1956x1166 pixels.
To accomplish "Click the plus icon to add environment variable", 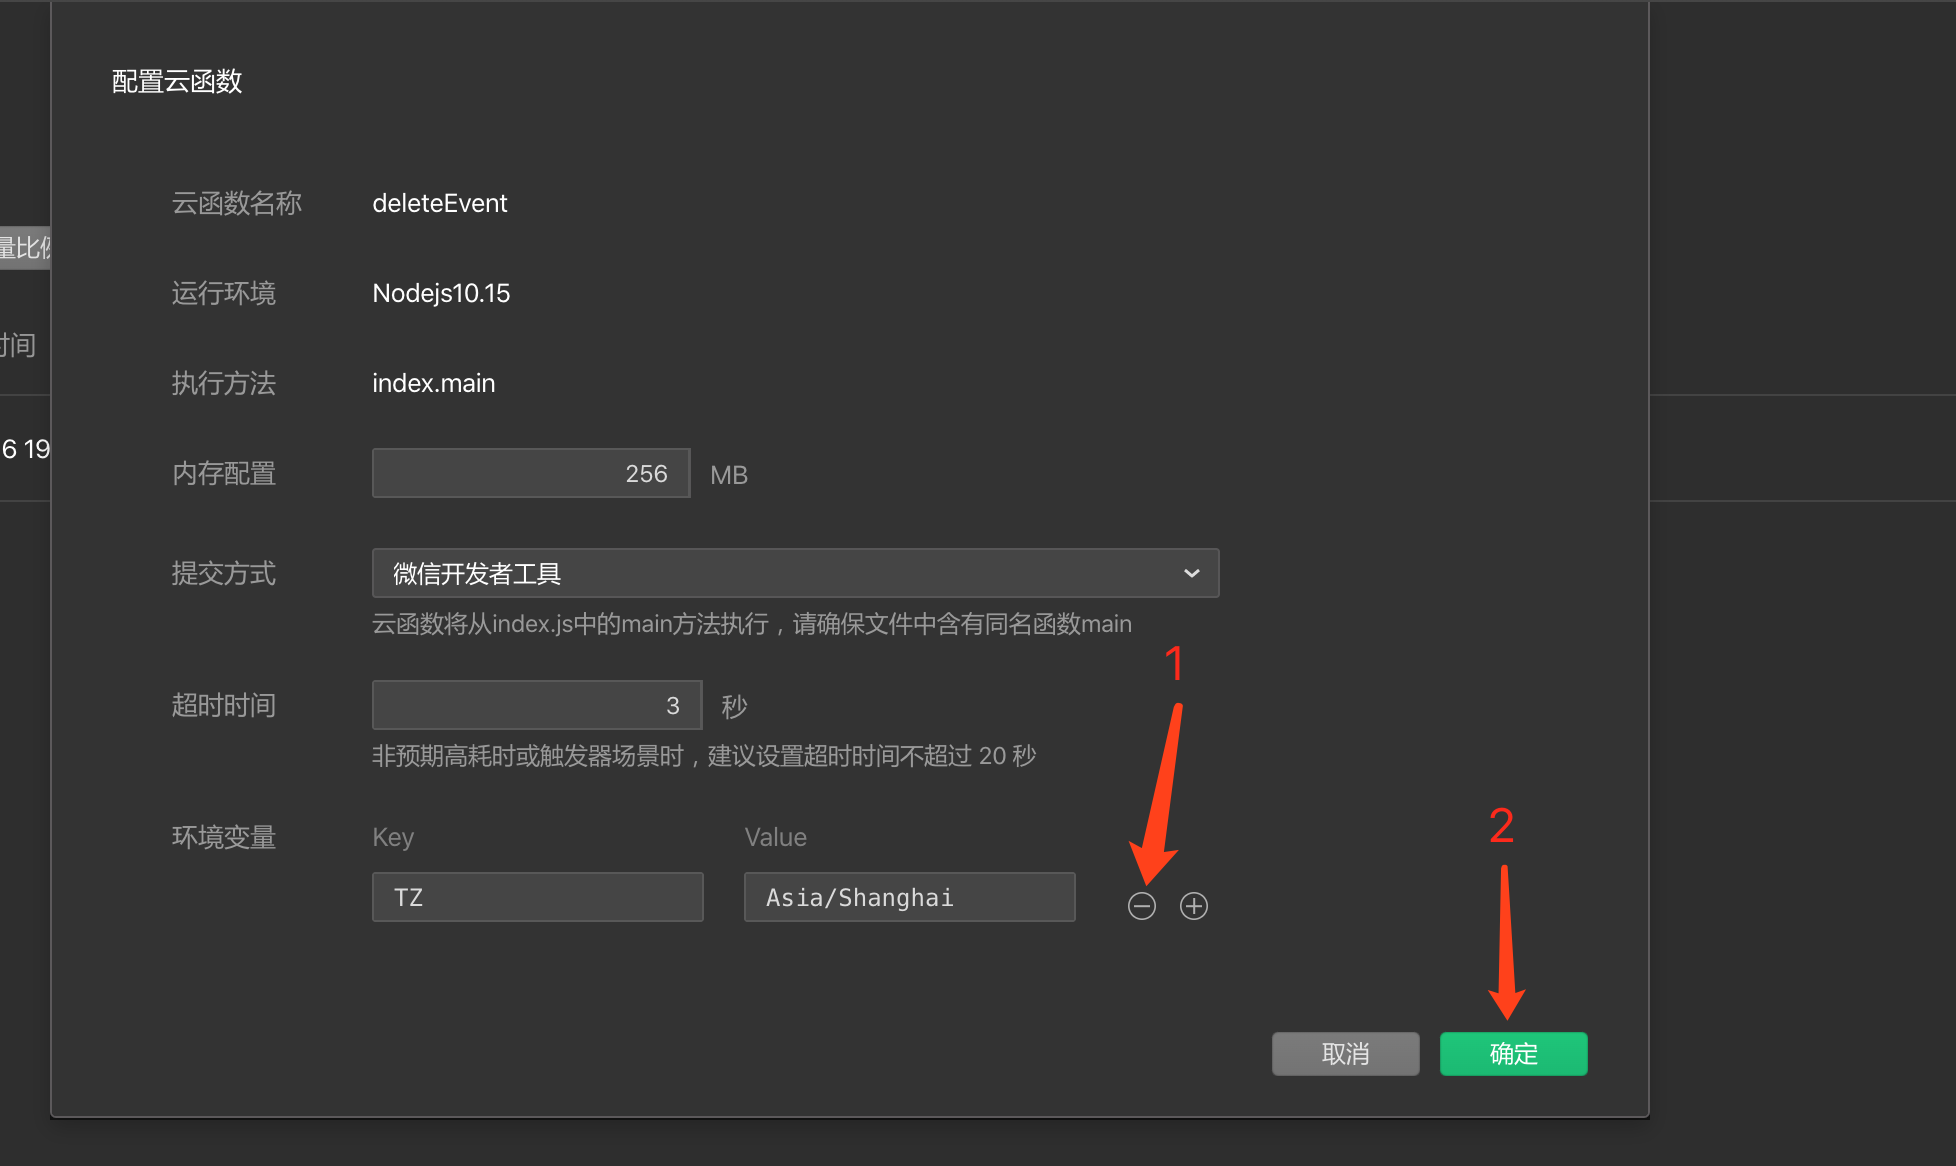I will coord(1193,906).
